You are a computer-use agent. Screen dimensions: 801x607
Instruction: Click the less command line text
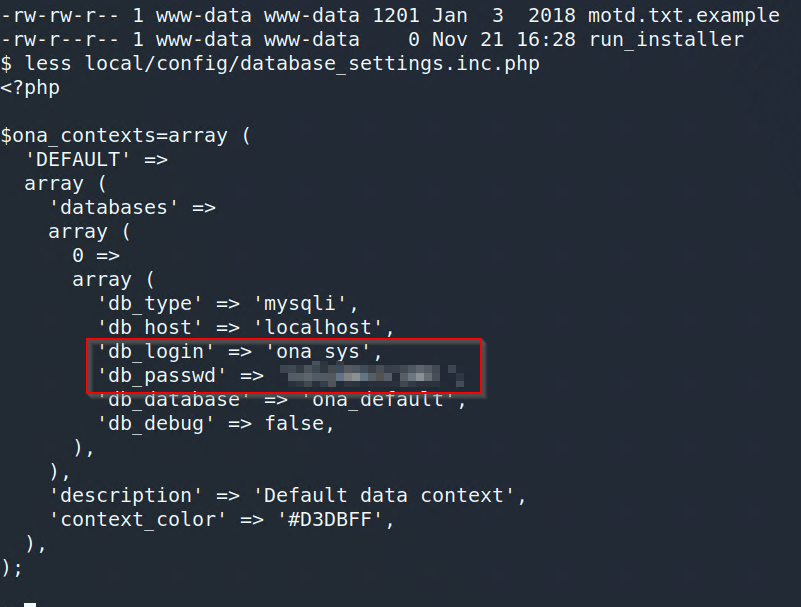[x=282, y=63]
